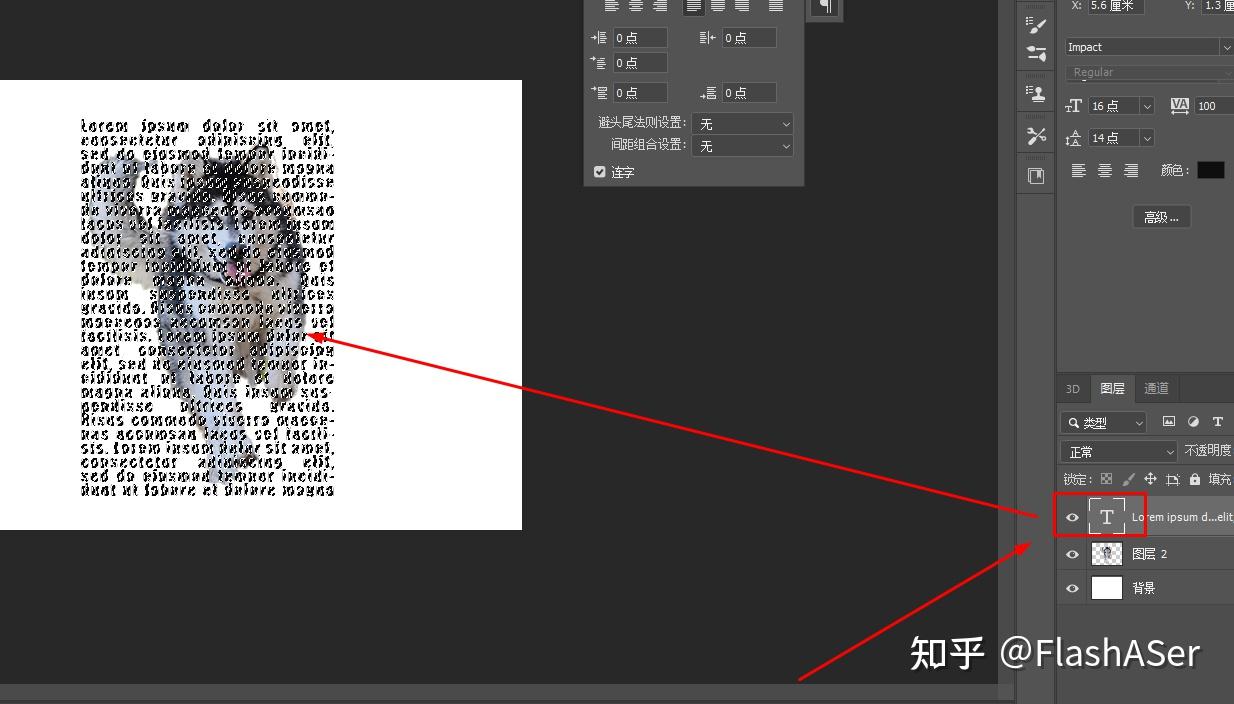The image size is (1234, 704).
Task: Uncheck the 连字 hyphenation checkbox
Action: 598,171
